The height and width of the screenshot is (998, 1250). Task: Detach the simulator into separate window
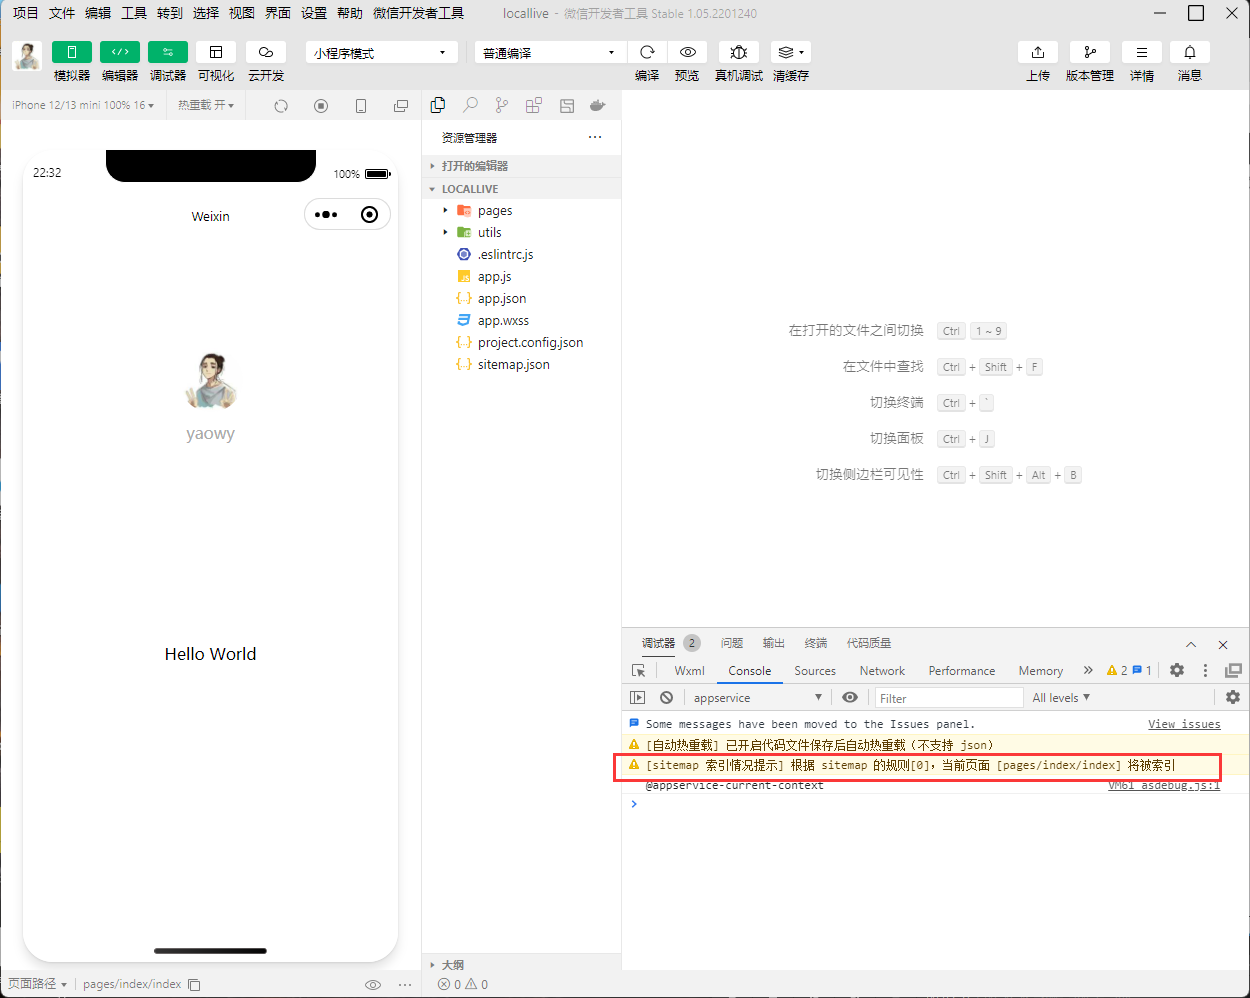(x=401, y=106)
